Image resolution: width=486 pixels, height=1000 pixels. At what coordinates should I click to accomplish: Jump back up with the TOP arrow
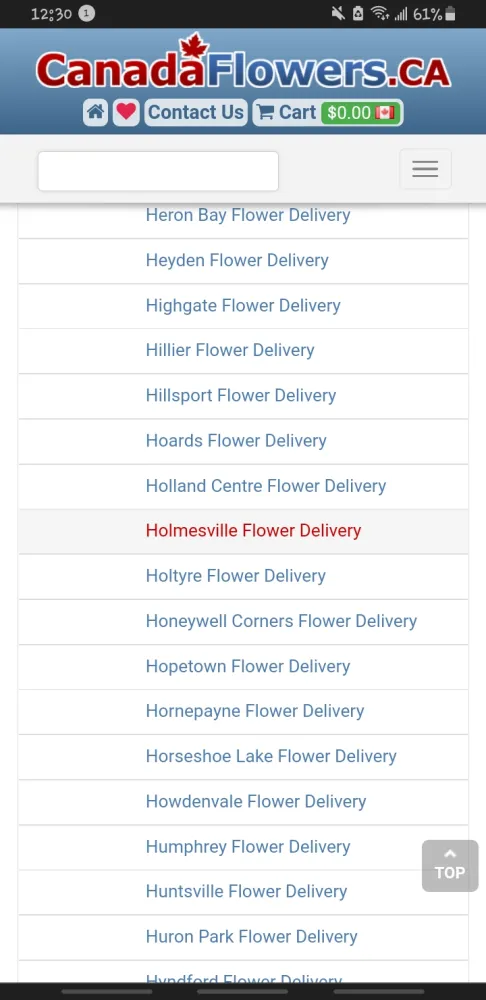coord(450,865)
